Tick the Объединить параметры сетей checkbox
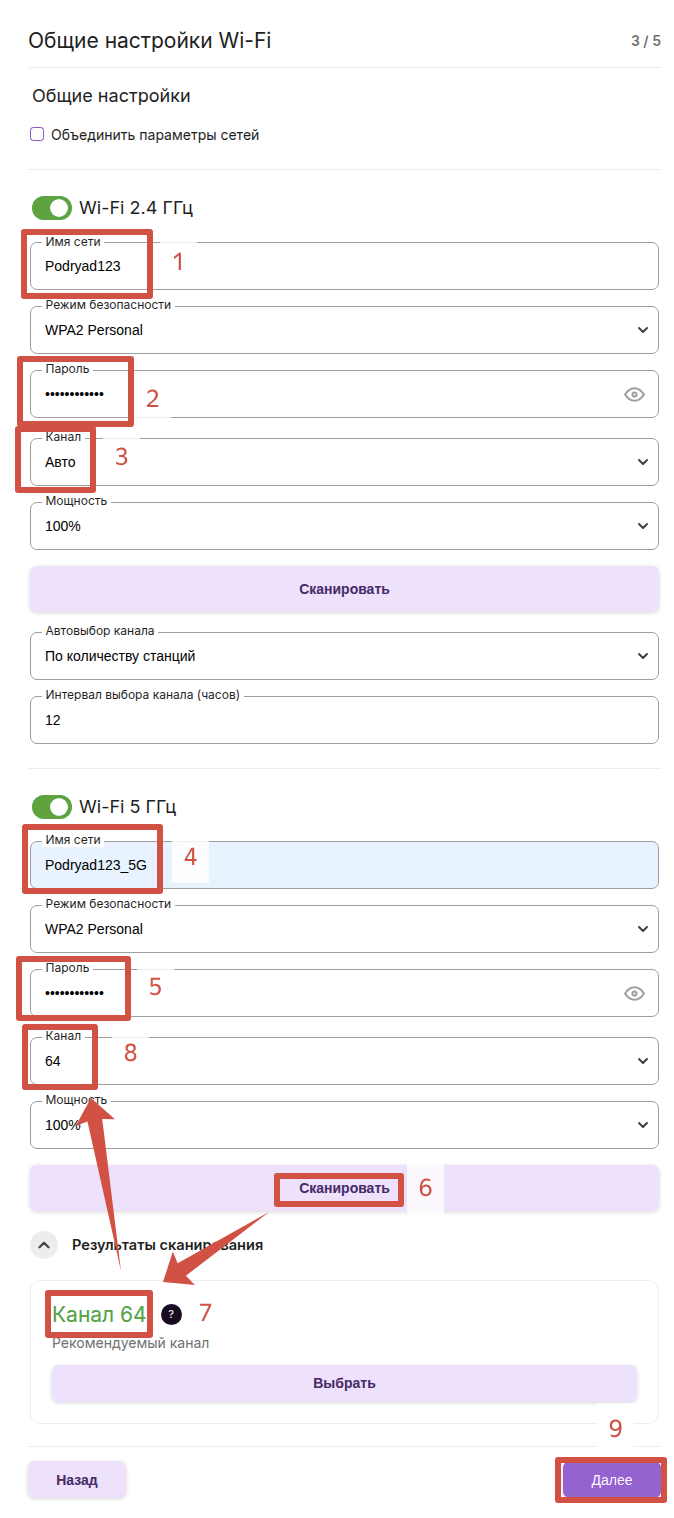Image resolution: width=674 pixels, height=1518 pixels. tap(37, 135)
